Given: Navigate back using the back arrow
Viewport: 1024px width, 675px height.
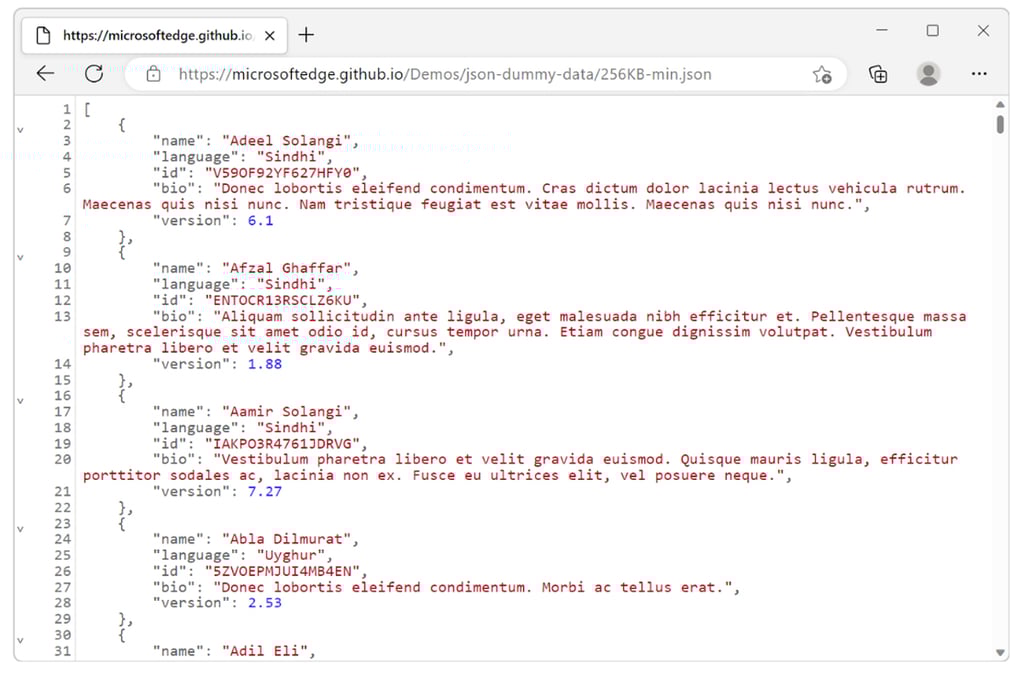Looking at the screenshot, I should 44,73.
